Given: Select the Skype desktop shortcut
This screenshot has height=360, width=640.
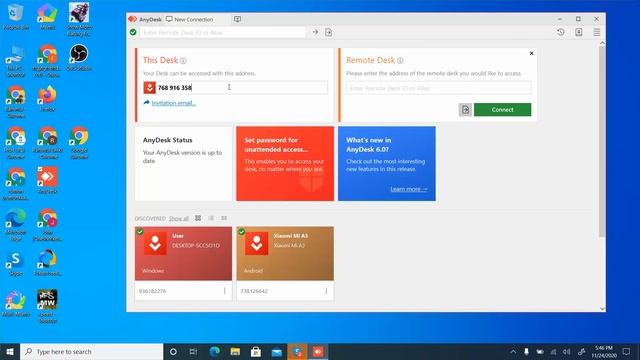Looking at the screenshot, I should coord(16,263).
